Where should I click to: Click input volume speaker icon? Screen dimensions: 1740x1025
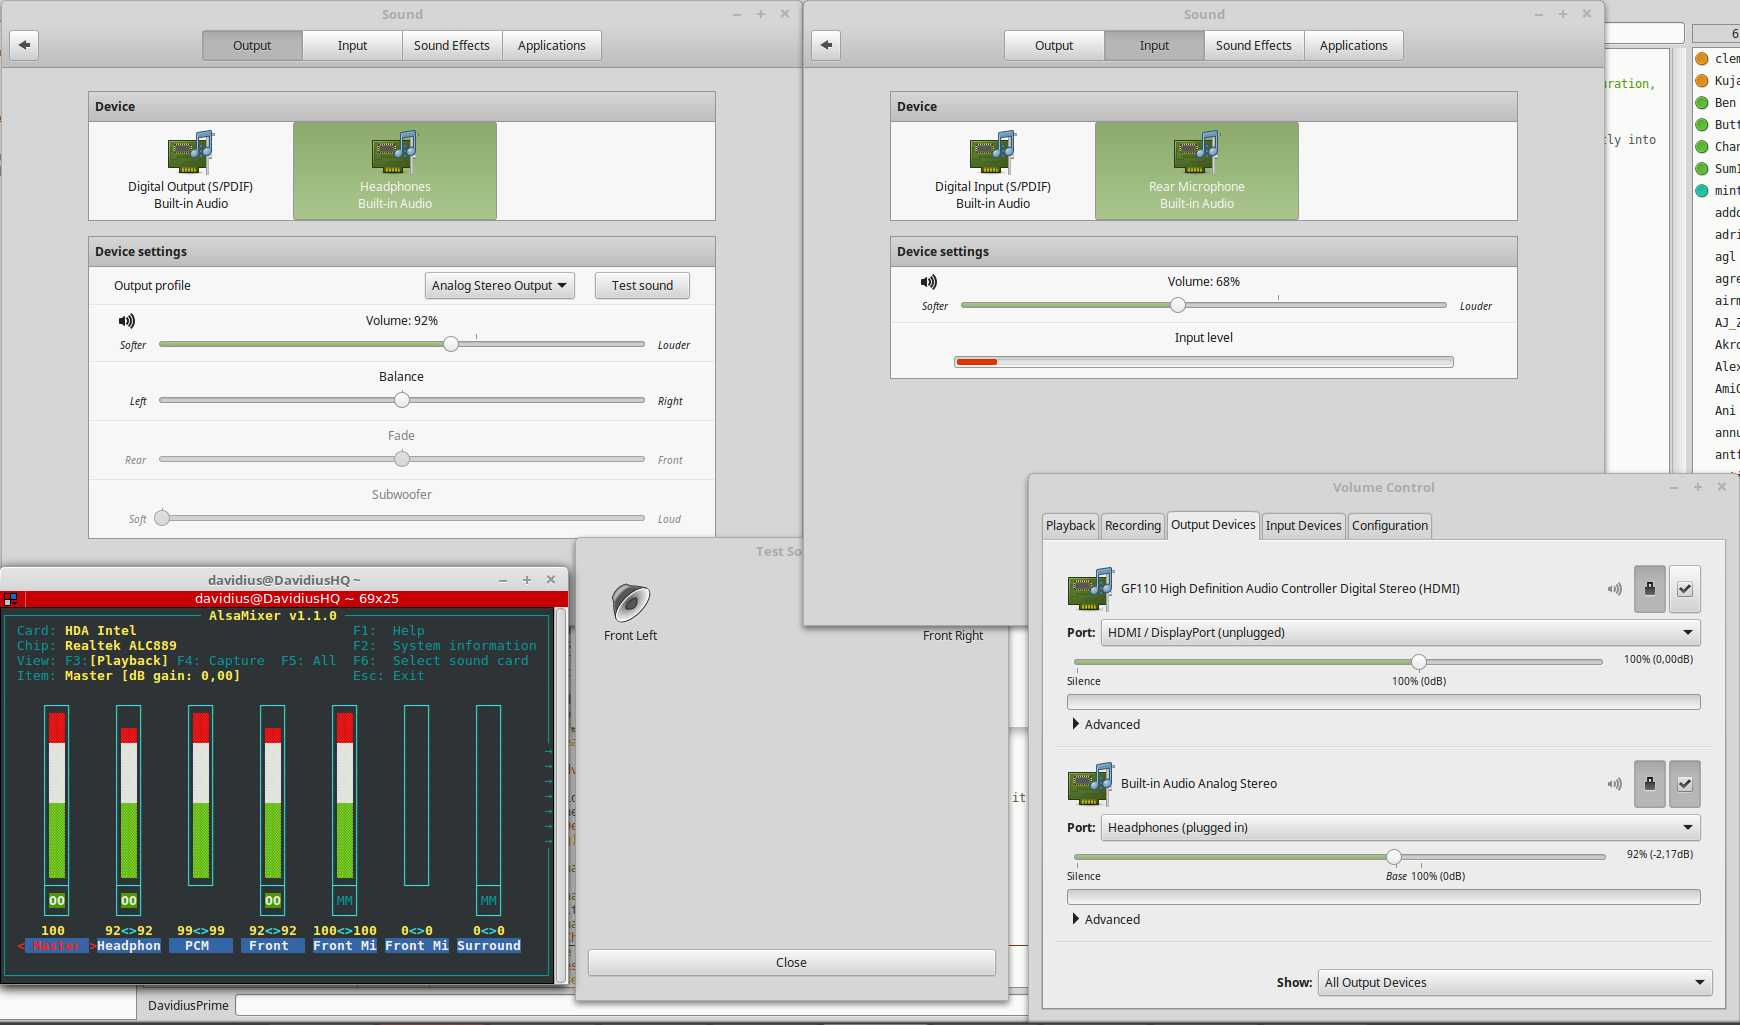(929, 282)
